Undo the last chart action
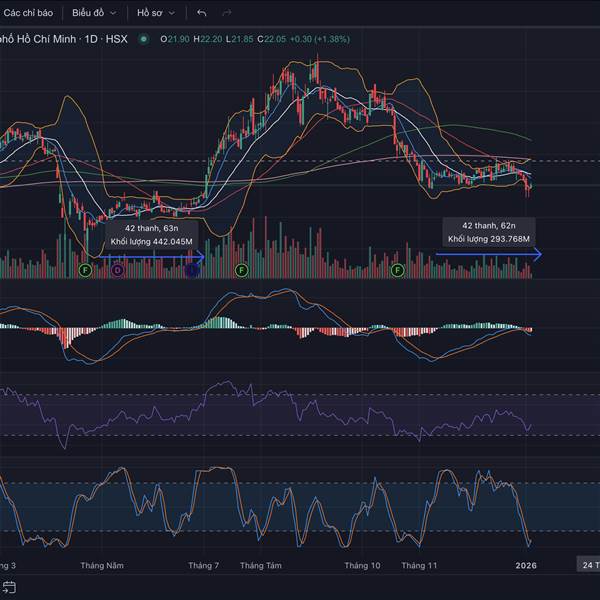 click(202, 13)
